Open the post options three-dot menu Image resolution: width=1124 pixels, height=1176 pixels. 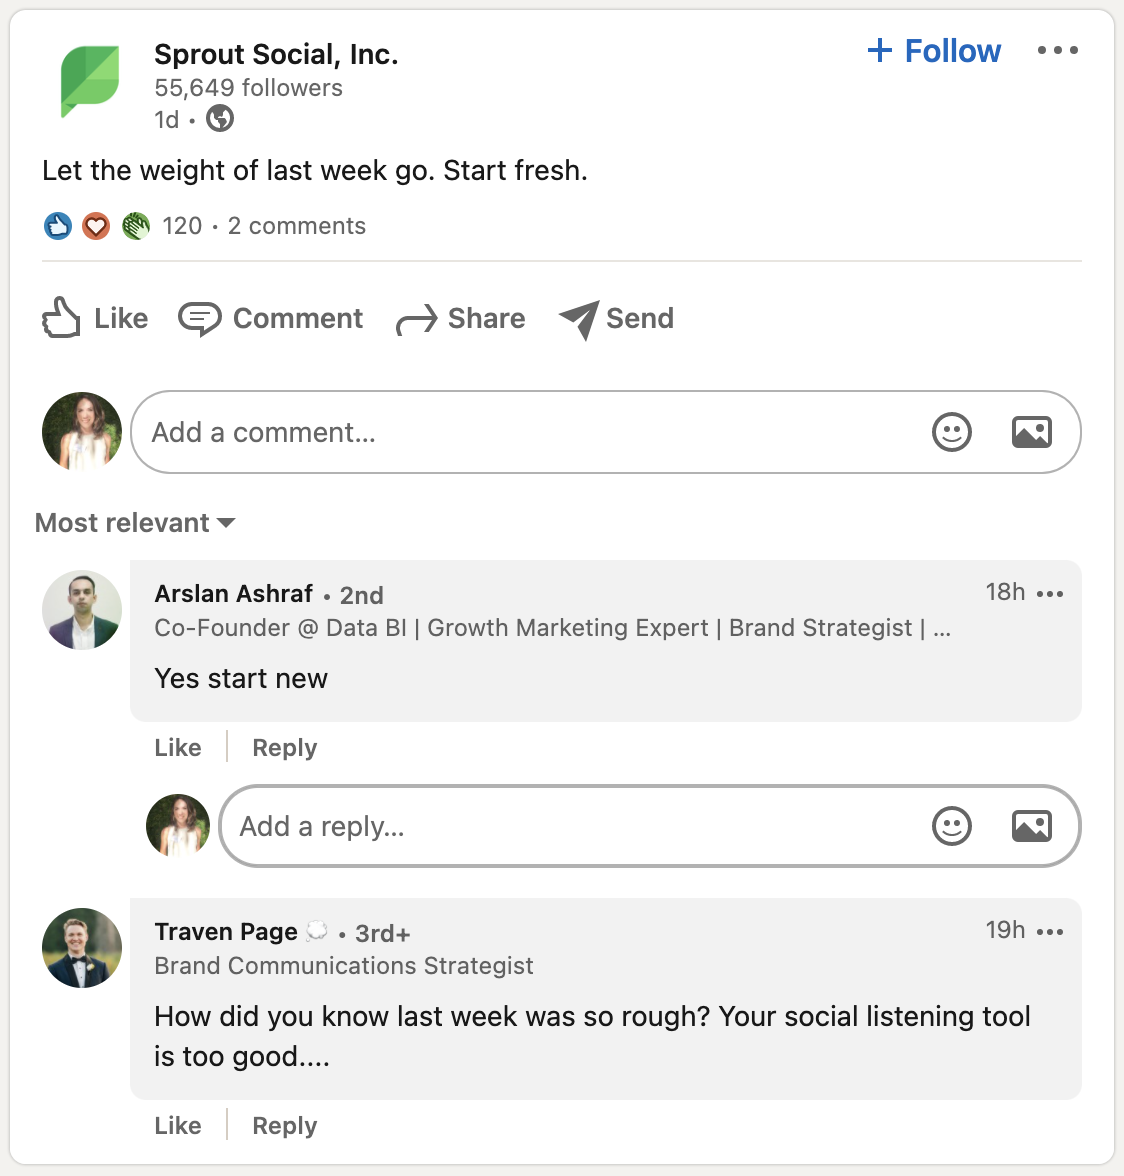[x=1058, y=49]
